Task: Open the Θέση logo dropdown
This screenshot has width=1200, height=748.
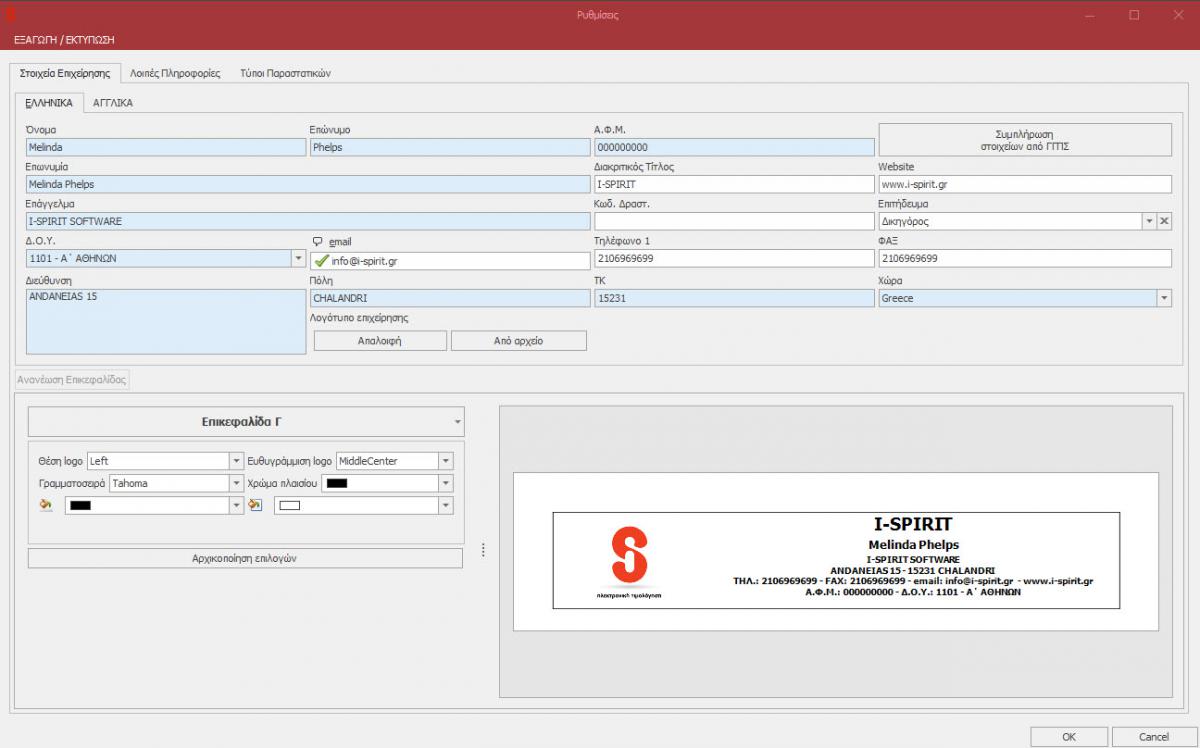Action: point(237,461)
